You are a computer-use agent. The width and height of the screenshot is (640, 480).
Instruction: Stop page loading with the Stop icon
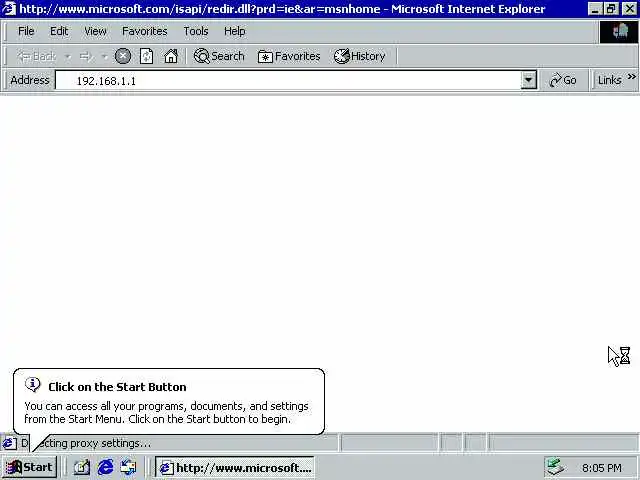pyautogui.click(x=123, y=56)
